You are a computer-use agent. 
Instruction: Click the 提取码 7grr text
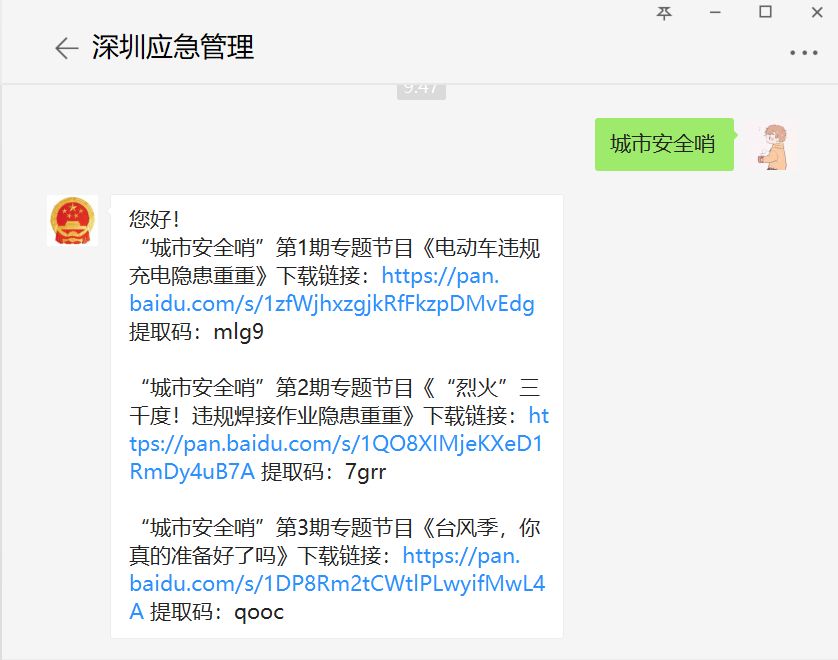(x=323, y=472)
